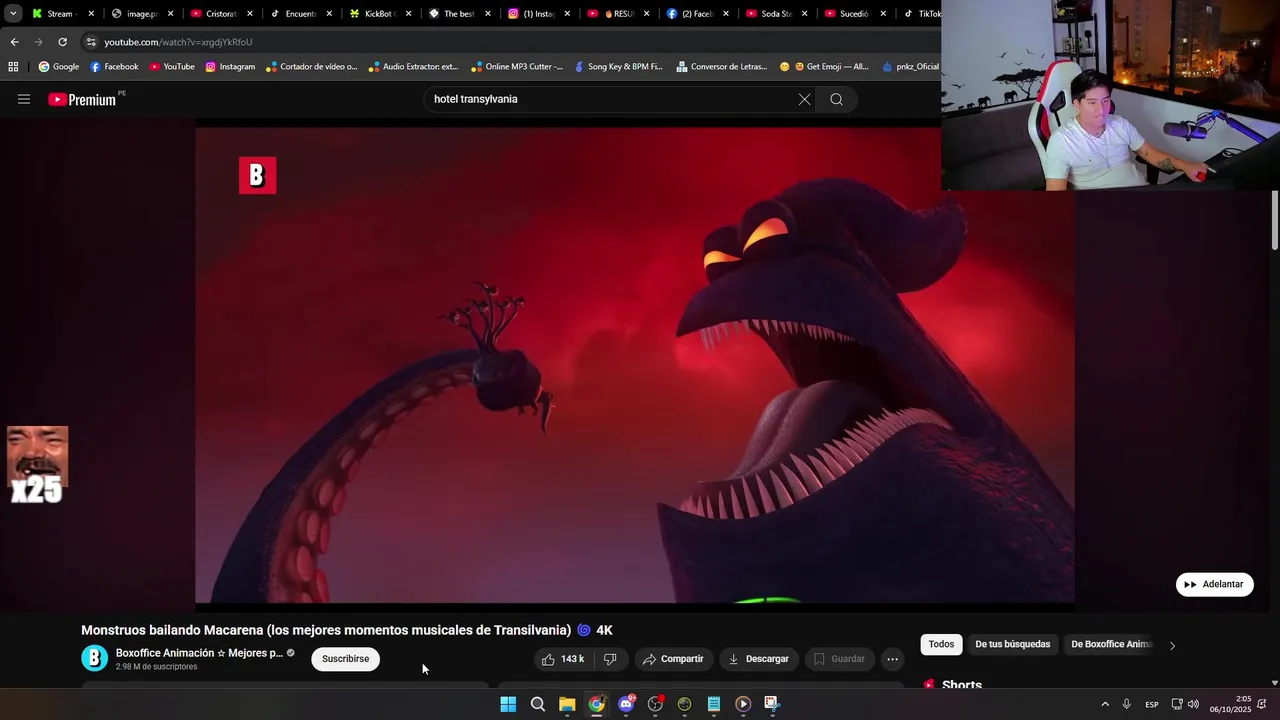Open the Conversor de Letras bookmark

(722, 67)
